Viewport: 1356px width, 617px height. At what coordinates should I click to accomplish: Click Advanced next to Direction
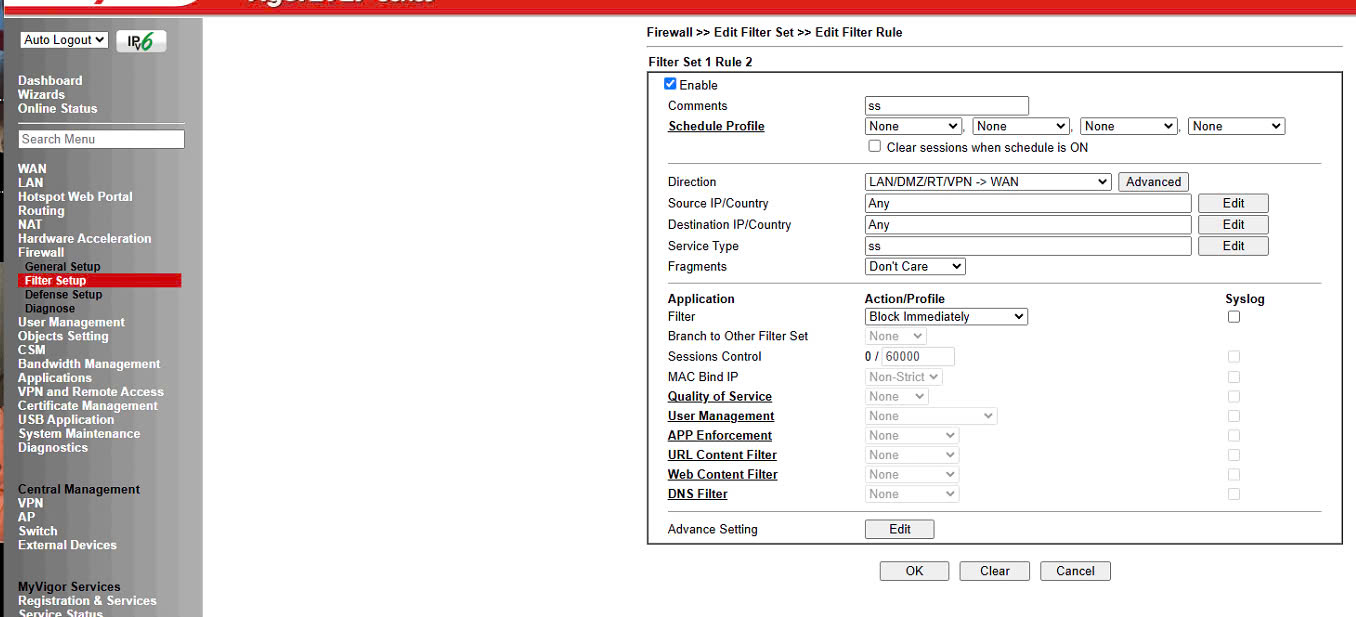(x=1153, y=182)
